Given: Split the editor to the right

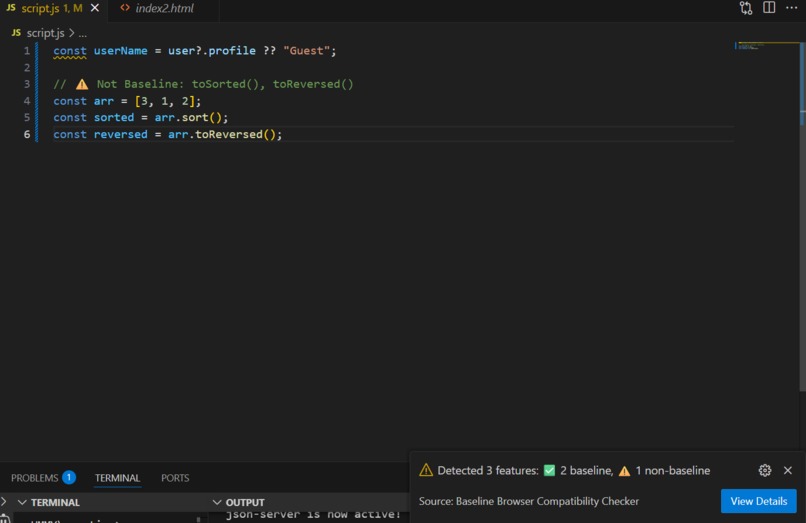Looking at the screenshot, I should click(x=769, y=7).
